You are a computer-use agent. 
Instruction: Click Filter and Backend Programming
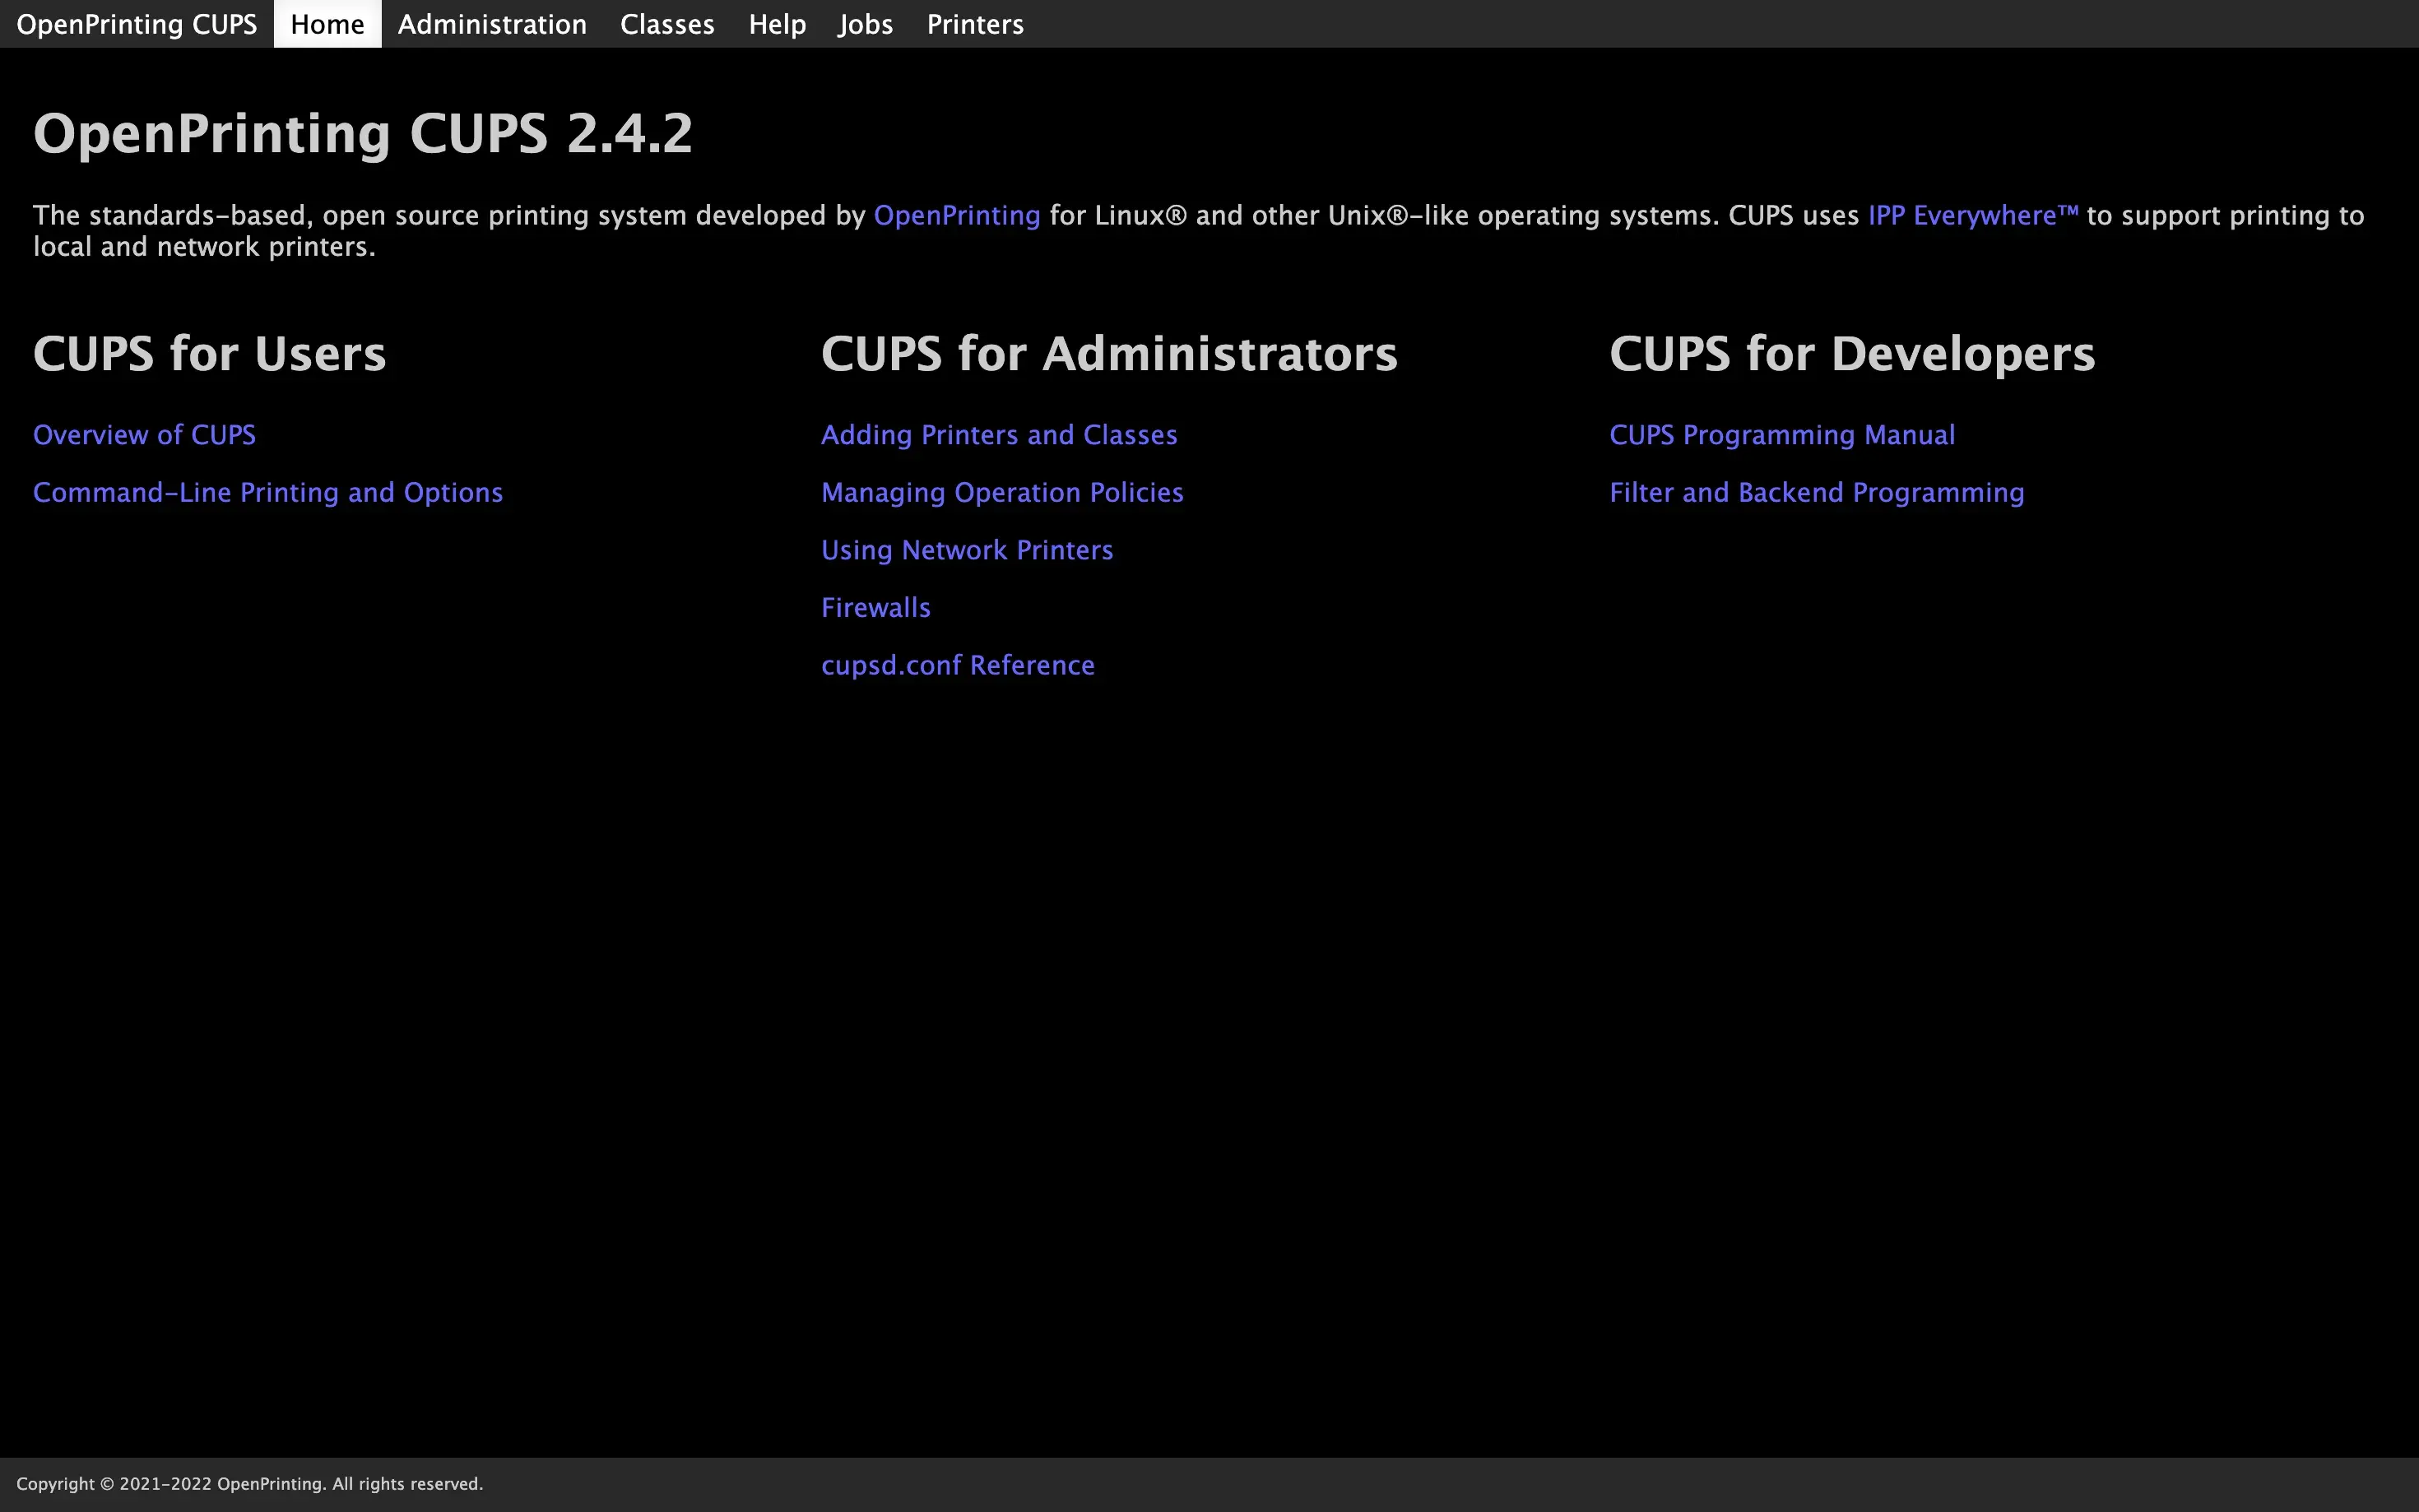[x=1816, y=493]
